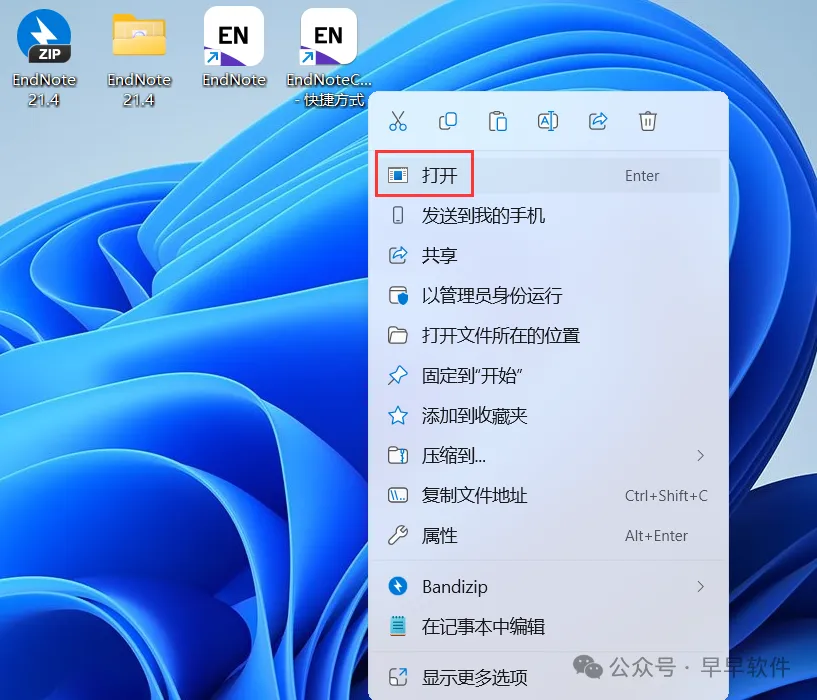Choose 发送到我的手机 menu entry

pyautogui.click(x=548, y=215)
